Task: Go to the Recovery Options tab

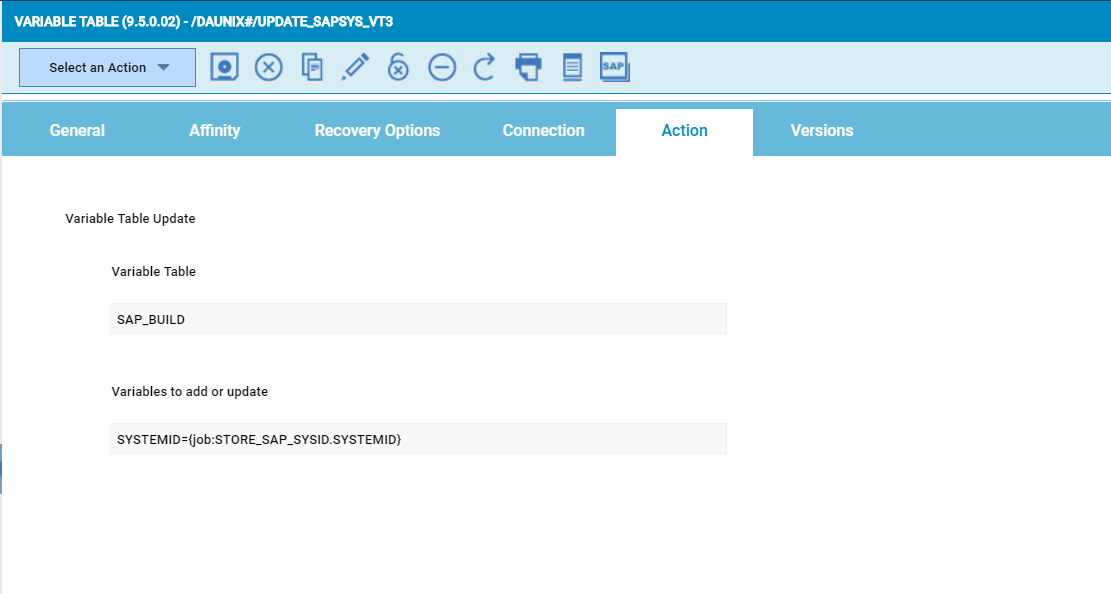Action: pyautogui.click(x=377, y=131)
